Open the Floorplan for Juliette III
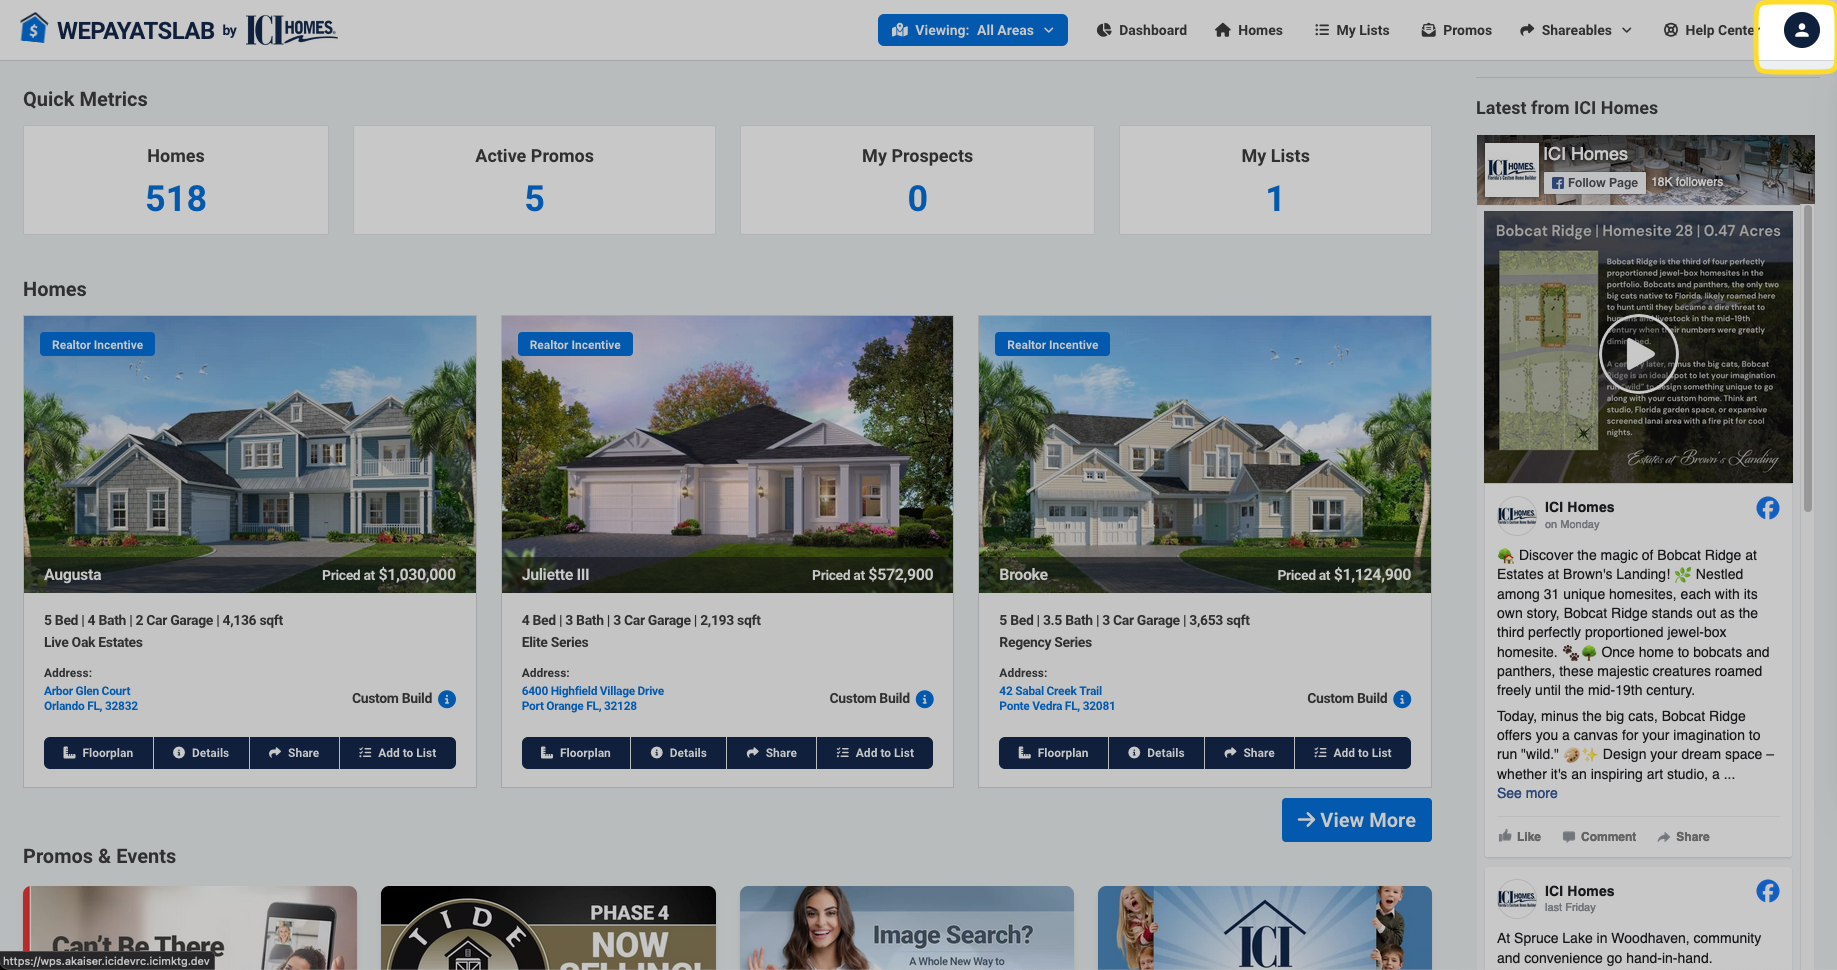The image size is (1837, 970). click(576, 753)
